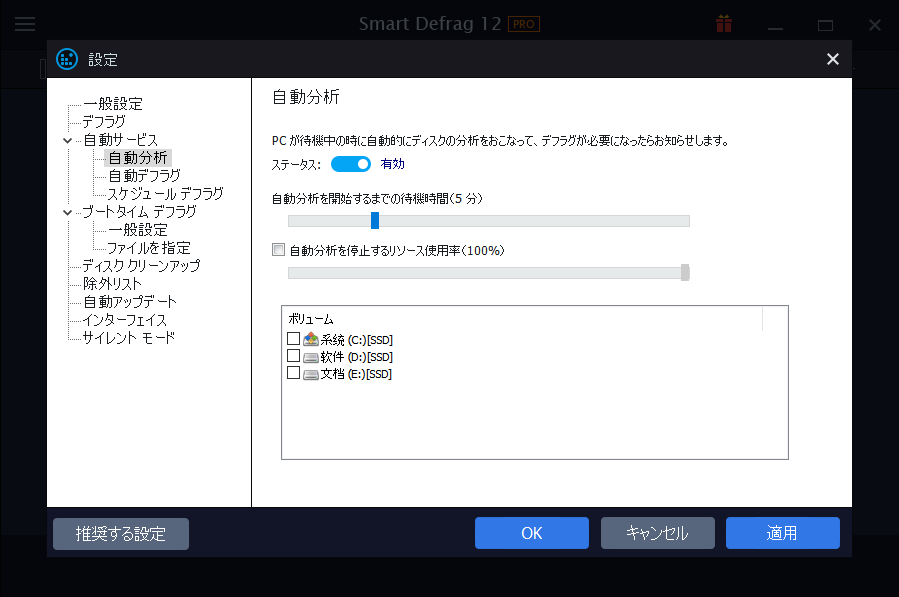Screen dimensions: 899x597
Task: Confirm settings with OK button
Action: click(x=531, y=533)
